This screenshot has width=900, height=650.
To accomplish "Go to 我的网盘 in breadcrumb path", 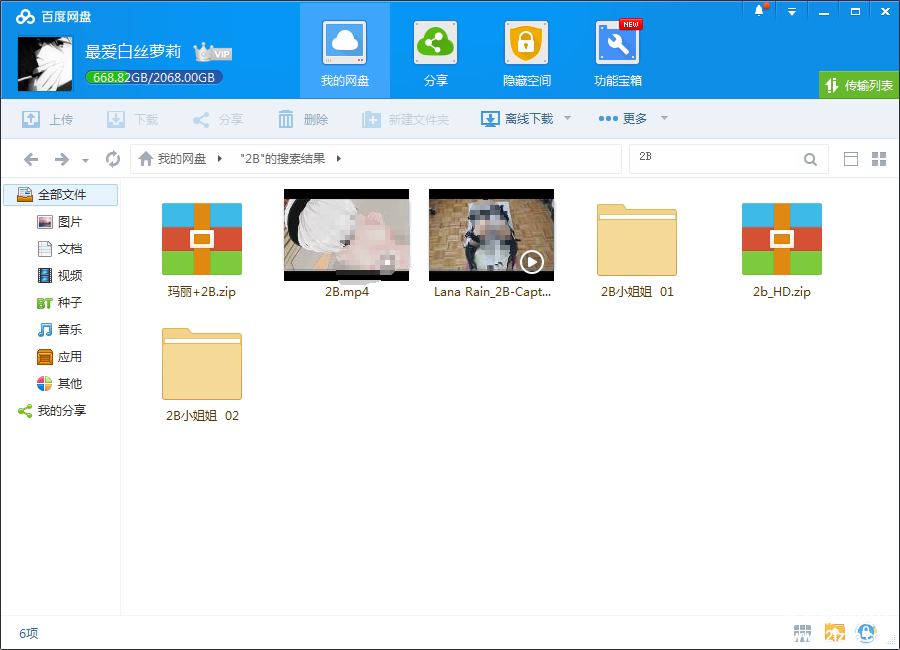I will [182, 158].
